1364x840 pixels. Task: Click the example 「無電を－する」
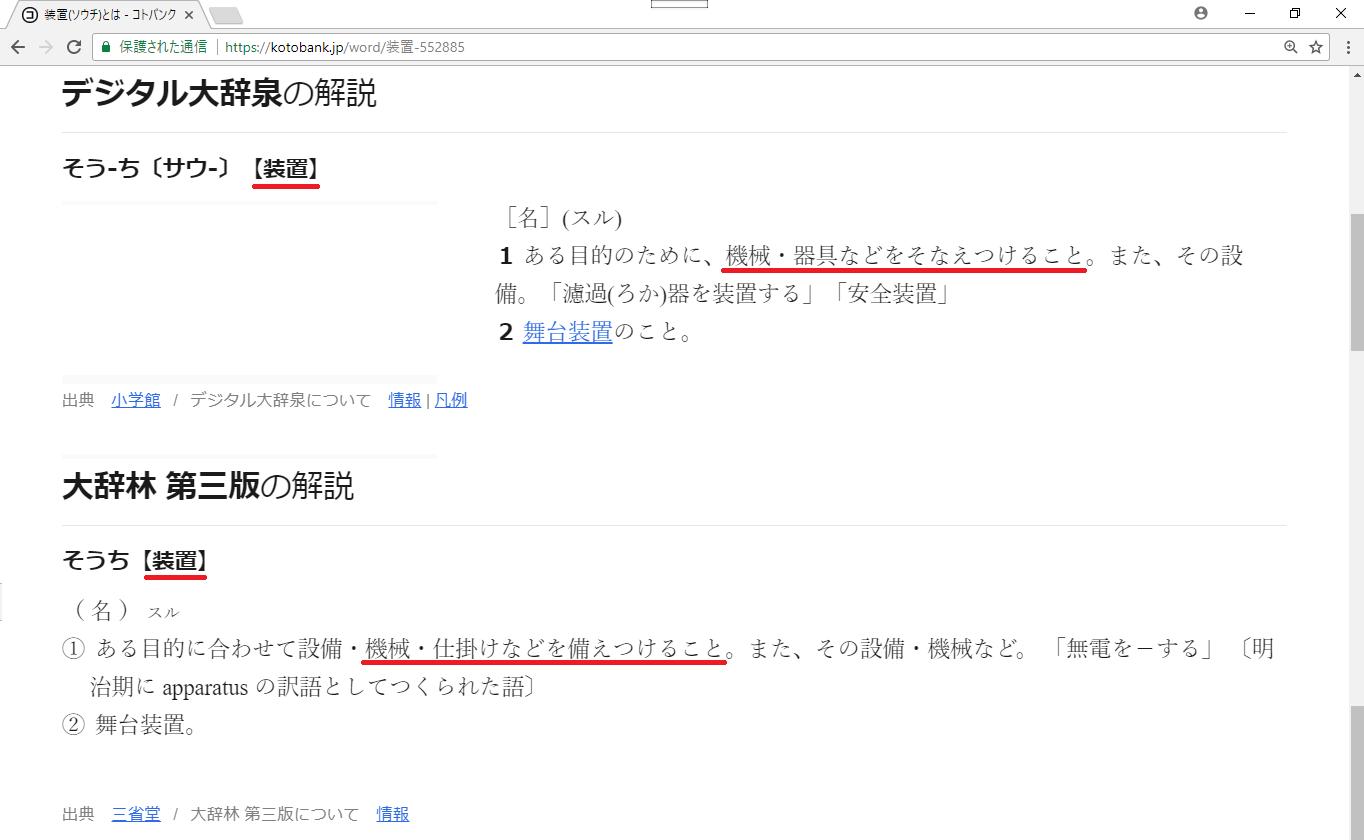pyautogui.click(x=1133, y=649)
